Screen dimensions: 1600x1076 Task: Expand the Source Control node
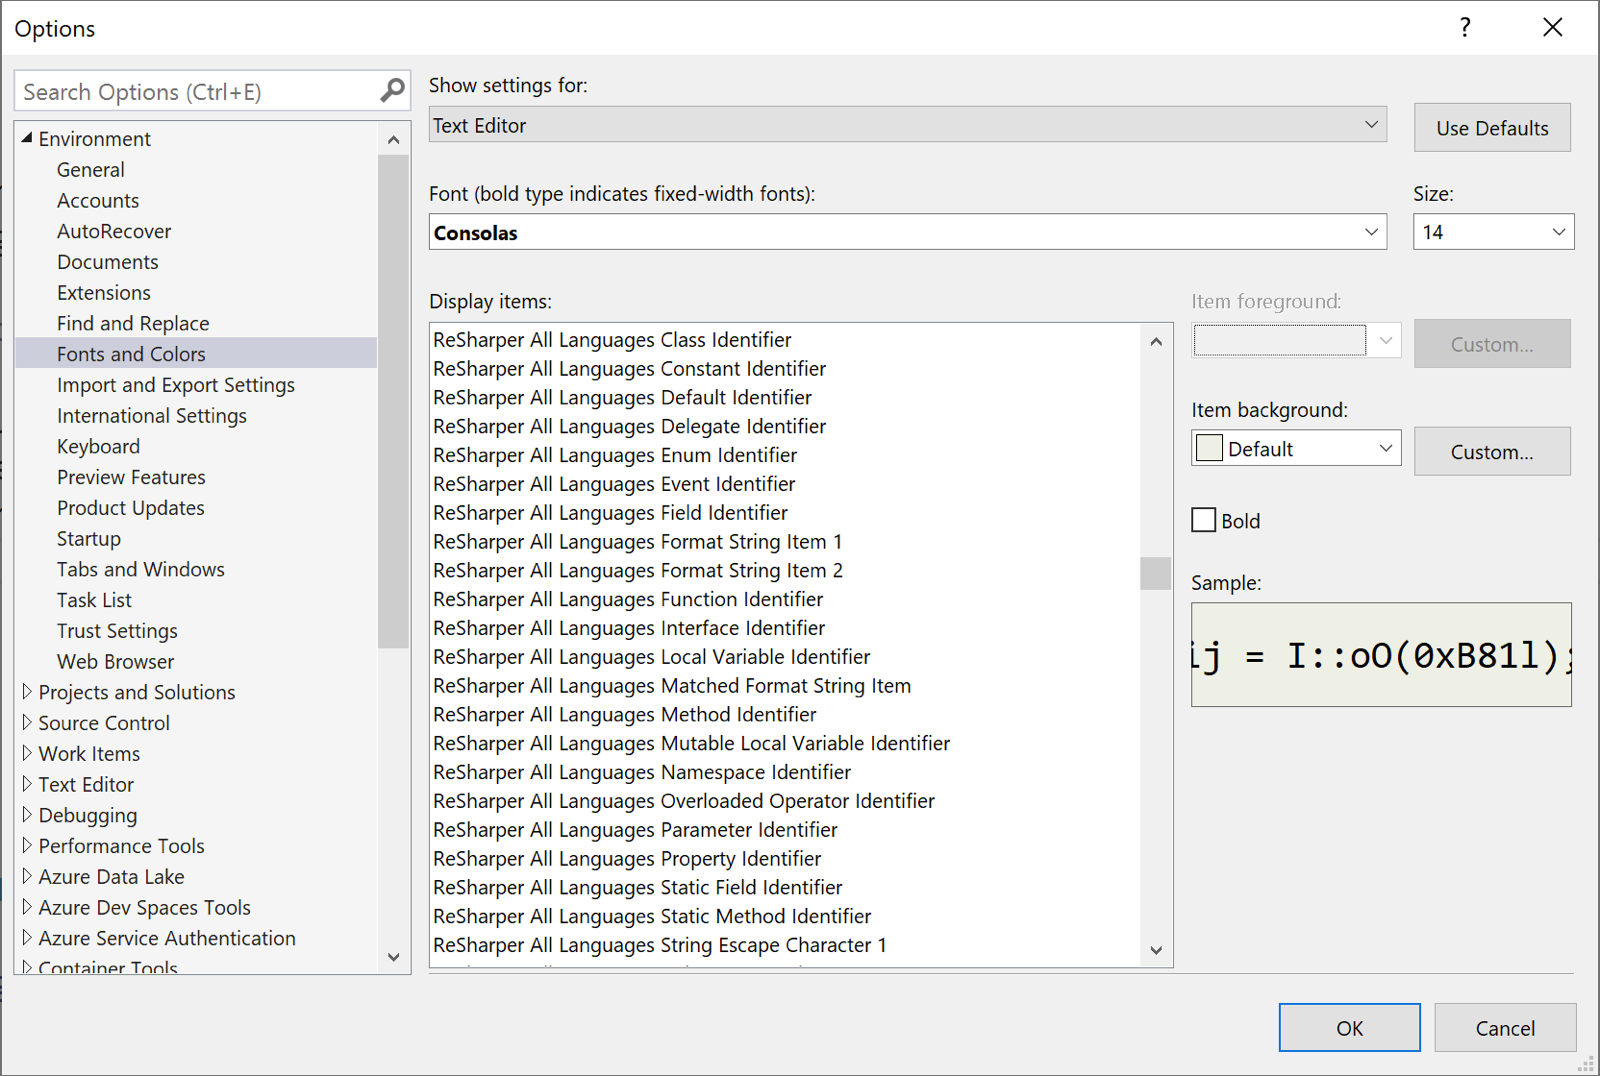(27, 722)
